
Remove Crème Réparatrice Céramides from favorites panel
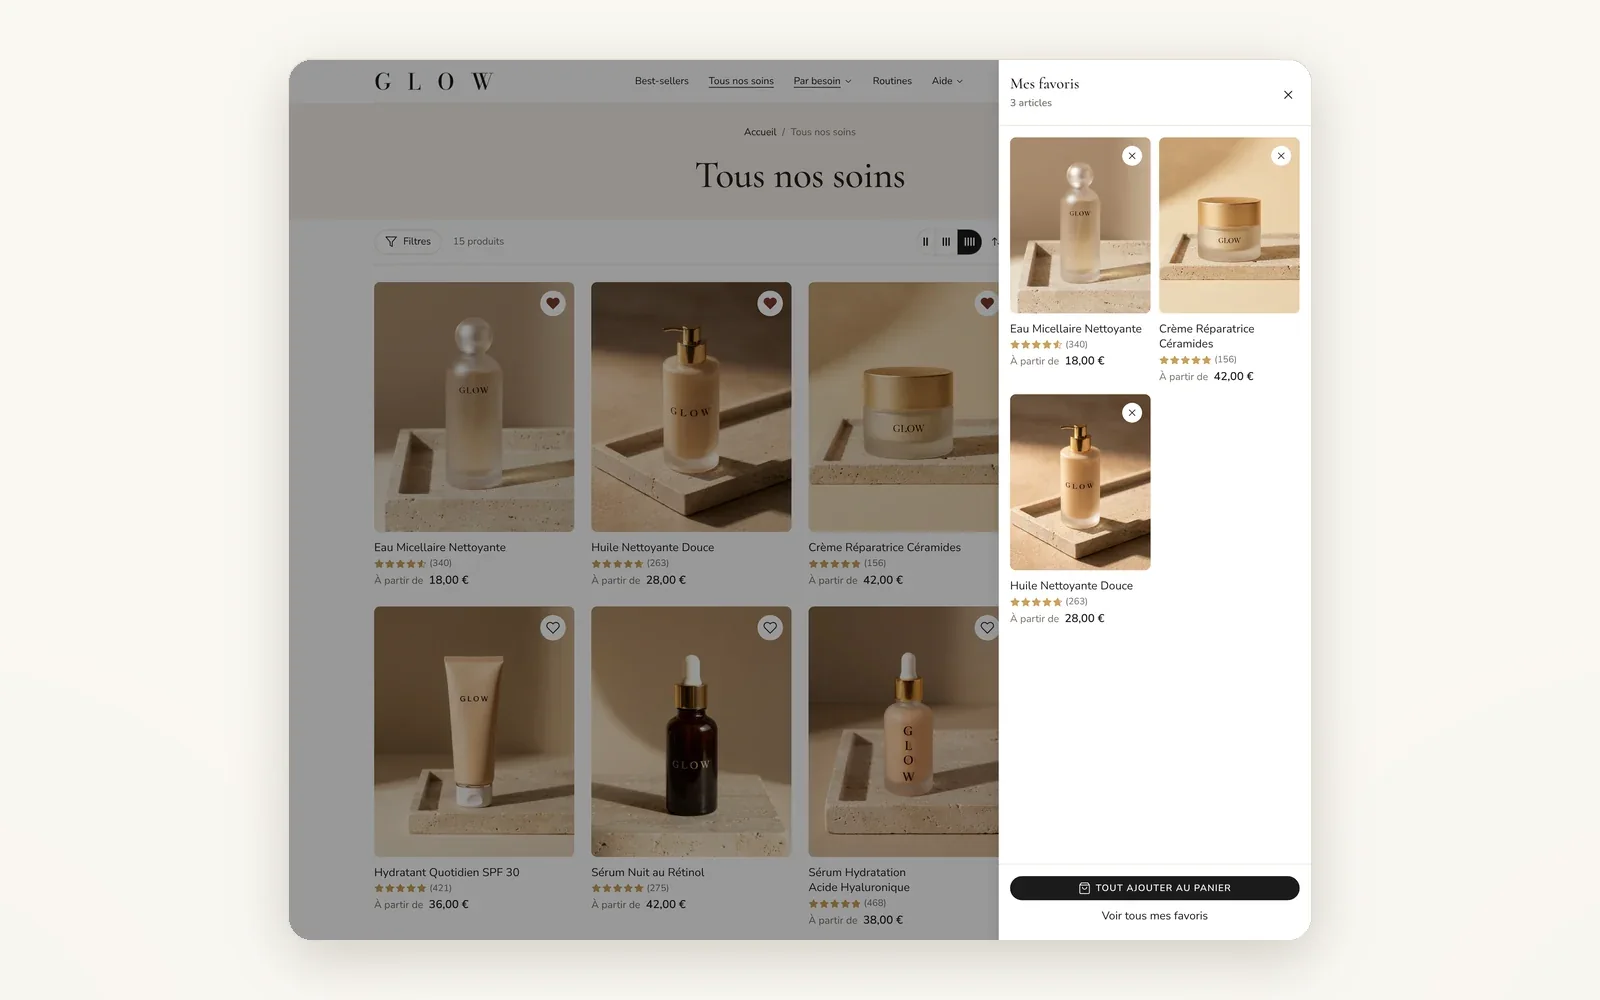tap(1281, 156)
